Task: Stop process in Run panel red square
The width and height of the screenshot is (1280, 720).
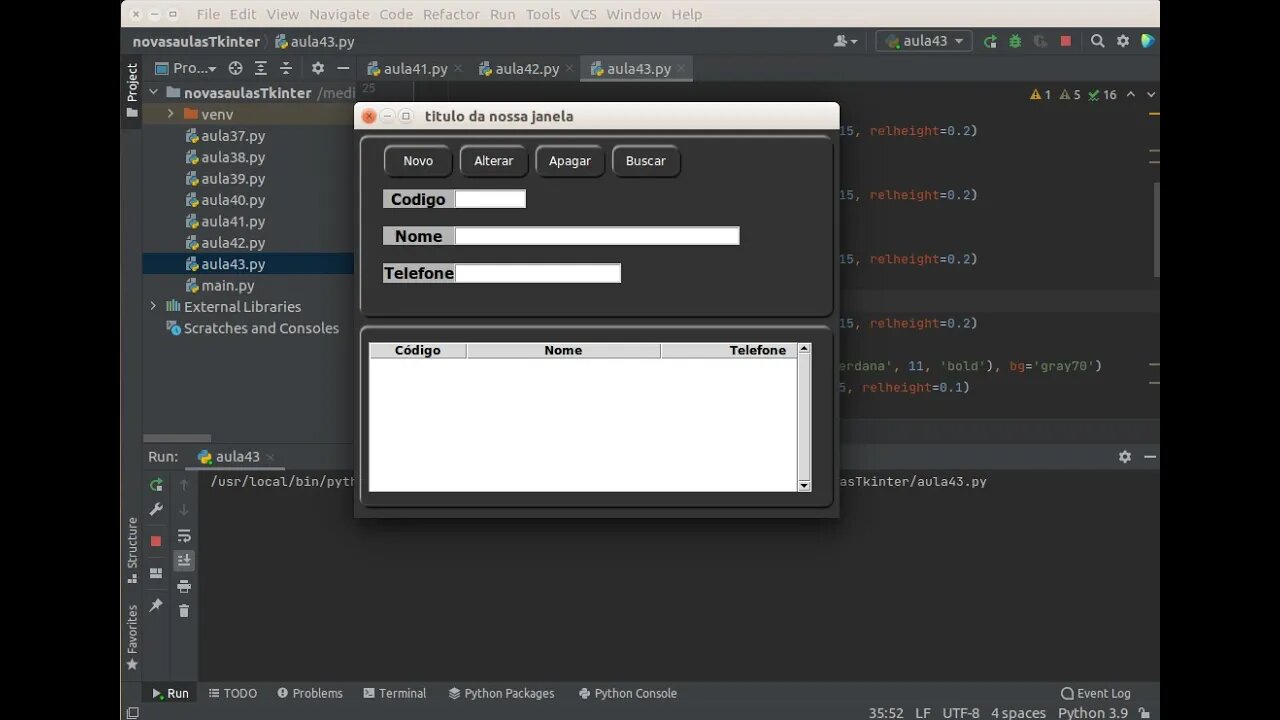Action: click(x=156, y=541)
